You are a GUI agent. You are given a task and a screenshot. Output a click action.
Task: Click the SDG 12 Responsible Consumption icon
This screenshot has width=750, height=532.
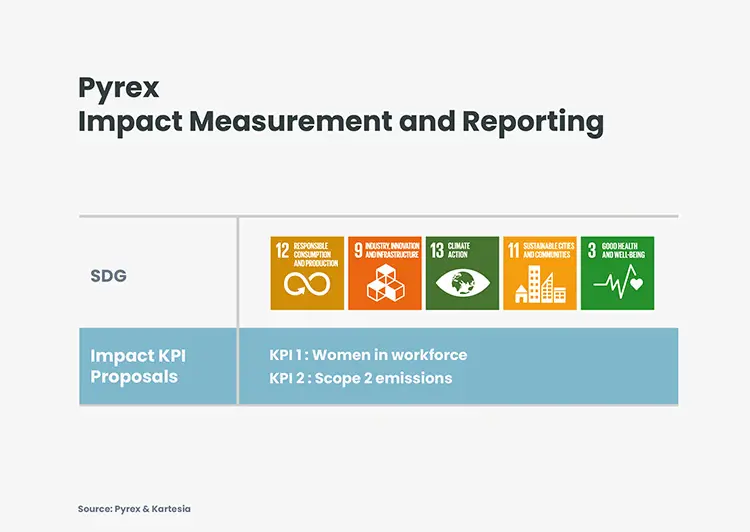307,273
